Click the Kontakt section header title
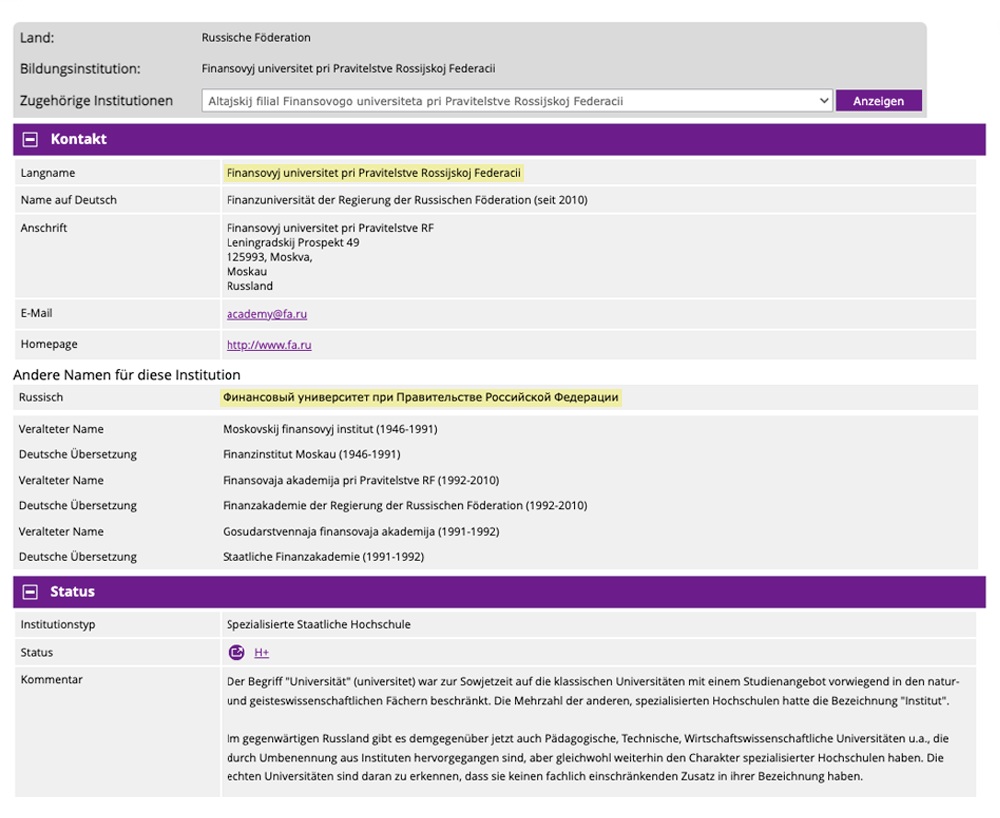1000x818 pixels. point(78,139)
